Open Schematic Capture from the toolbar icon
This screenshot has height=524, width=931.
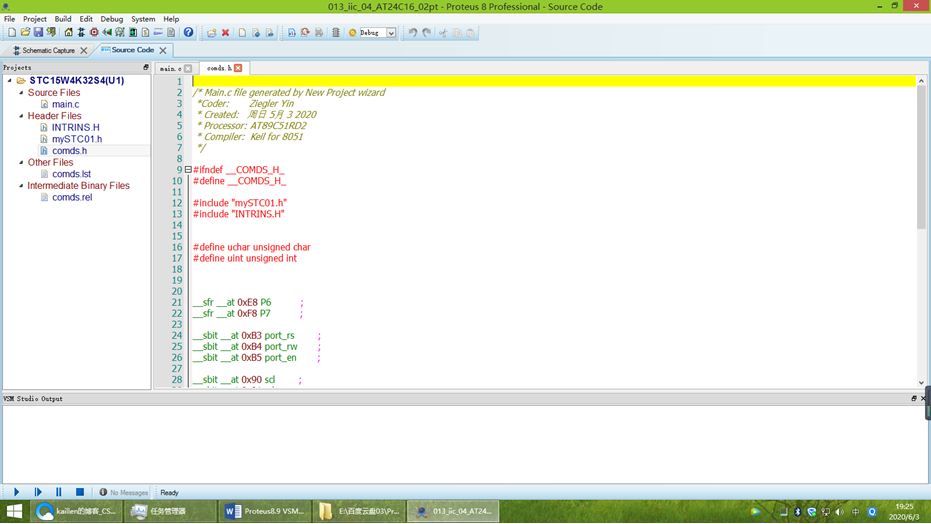pos(81,33)
